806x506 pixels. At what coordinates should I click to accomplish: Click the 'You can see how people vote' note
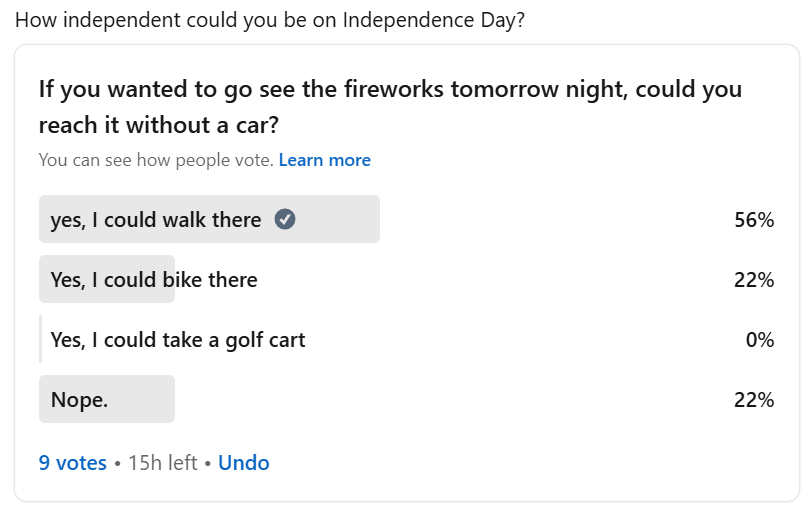(156, 160)
